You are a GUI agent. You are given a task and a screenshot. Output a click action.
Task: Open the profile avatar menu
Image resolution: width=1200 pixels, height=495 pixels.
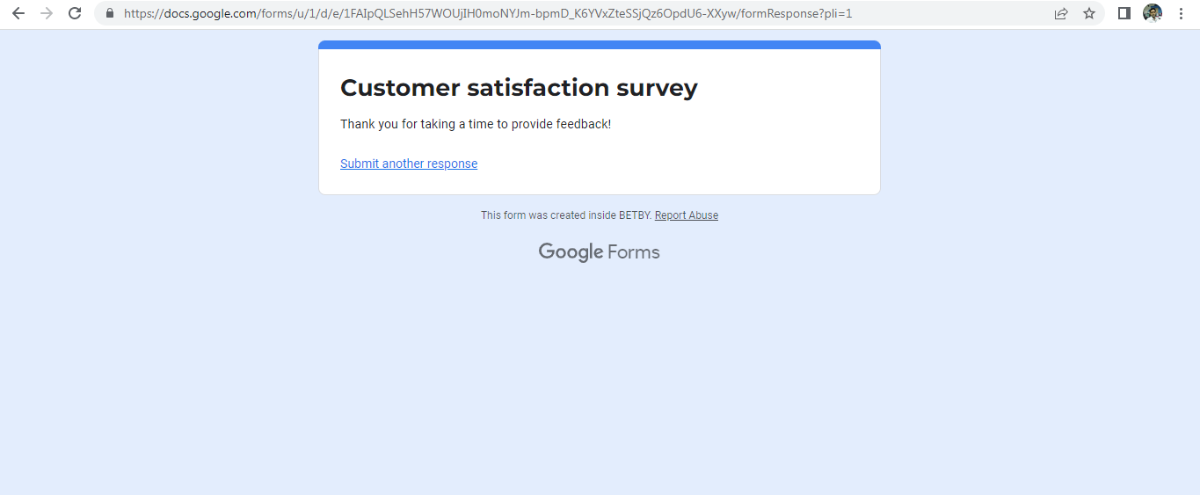tap(1152, 14)
